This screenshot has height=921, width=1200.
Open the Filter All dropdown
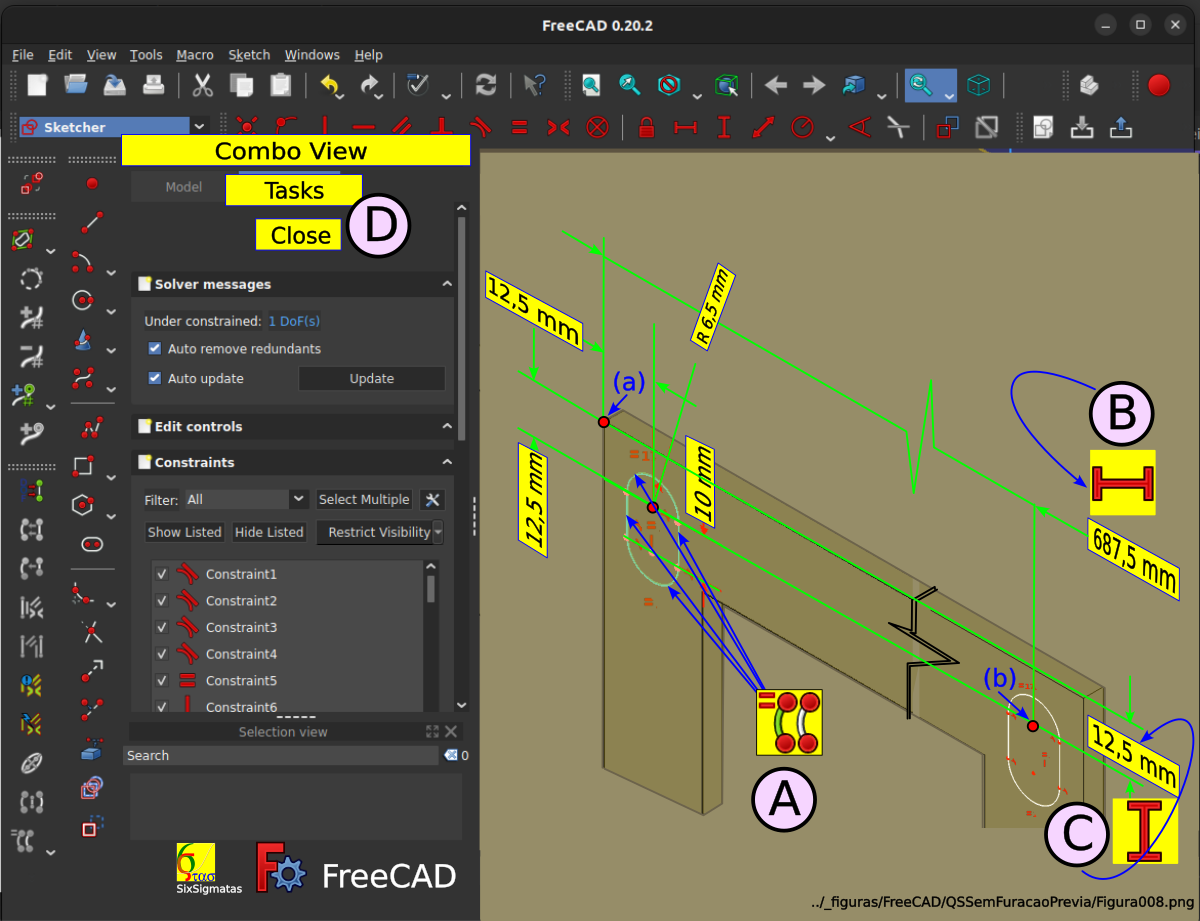[x=246, y=499]
